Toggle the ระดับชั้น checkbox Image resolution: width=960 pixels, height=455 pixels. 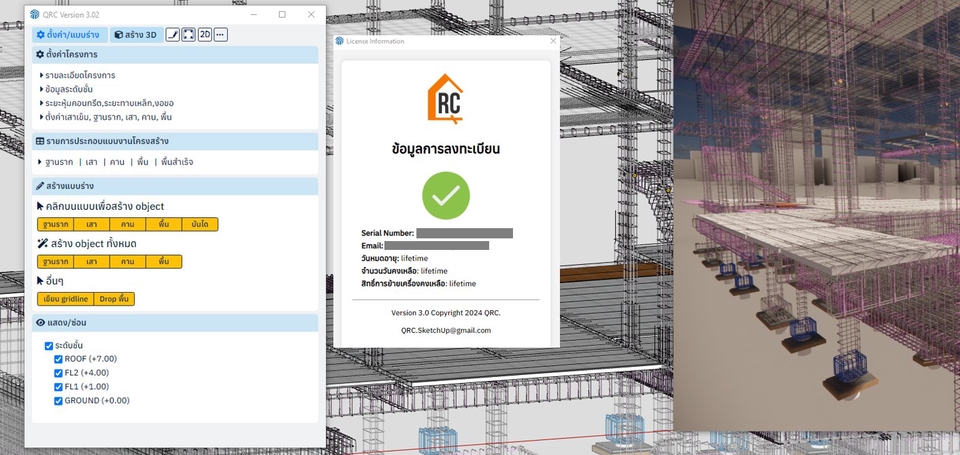click(49, 346)
